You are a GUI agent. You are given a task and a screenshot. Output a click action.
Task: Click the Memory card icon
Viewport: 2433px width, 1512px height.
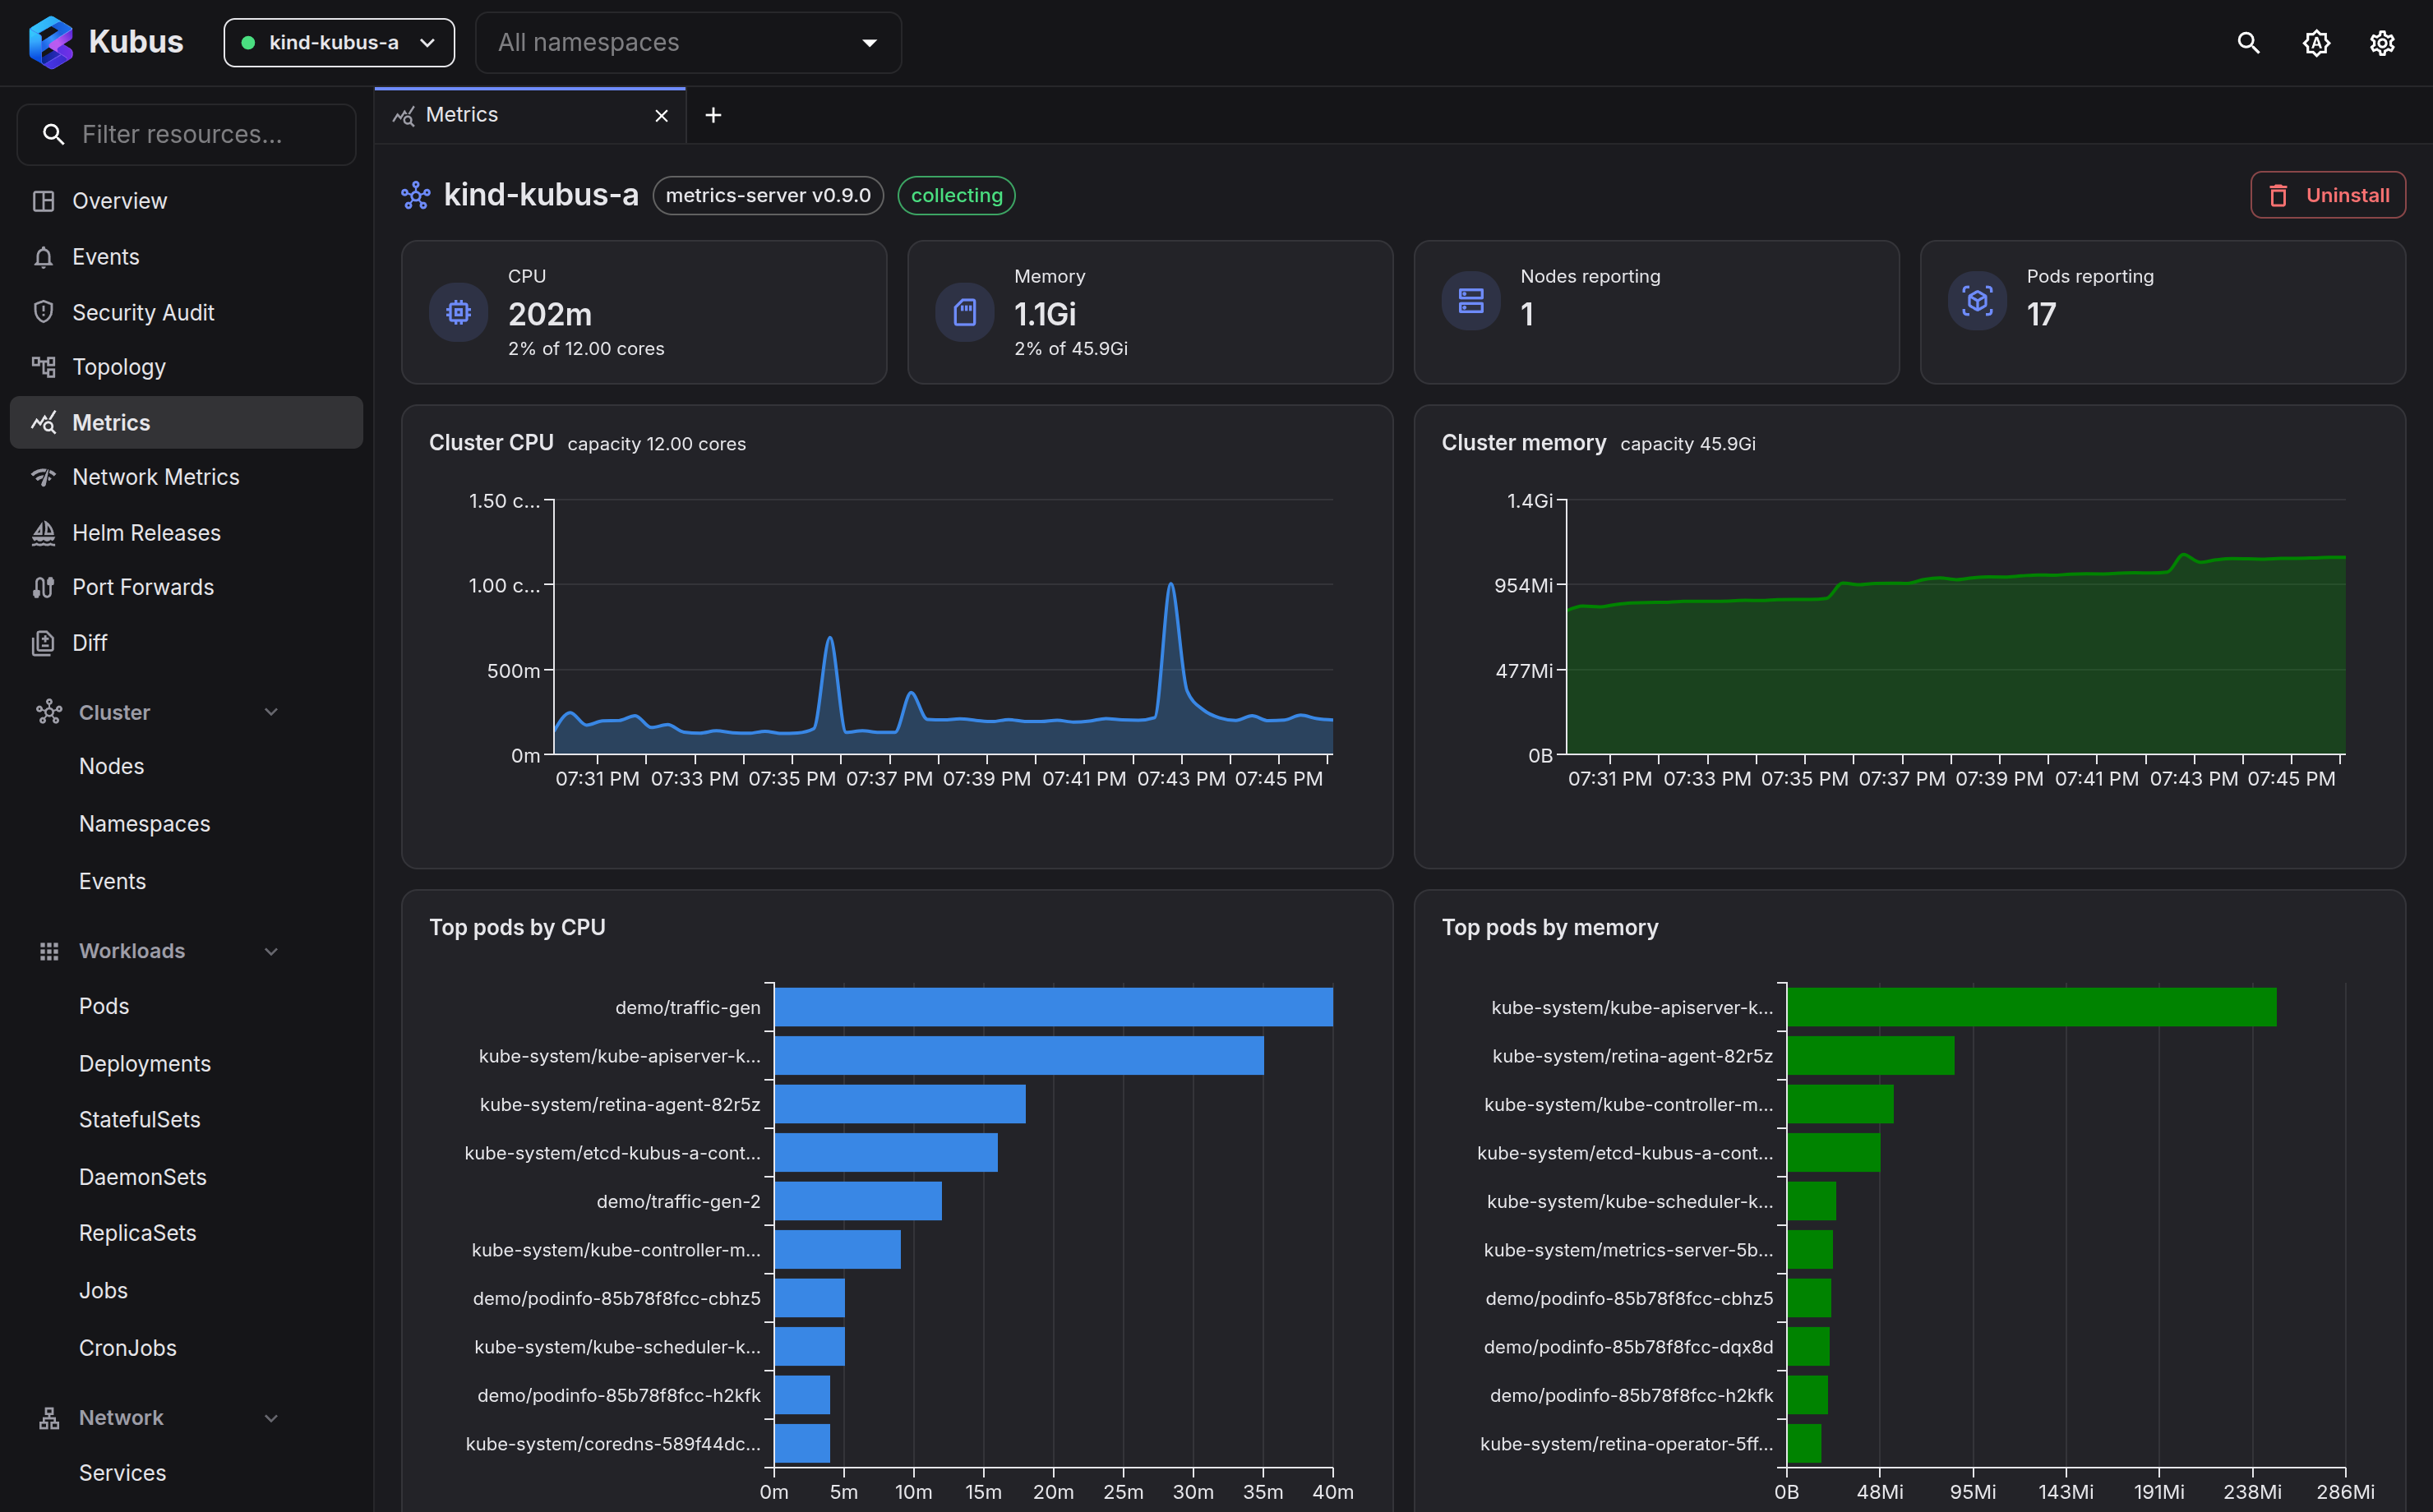[x=965, y=312]
